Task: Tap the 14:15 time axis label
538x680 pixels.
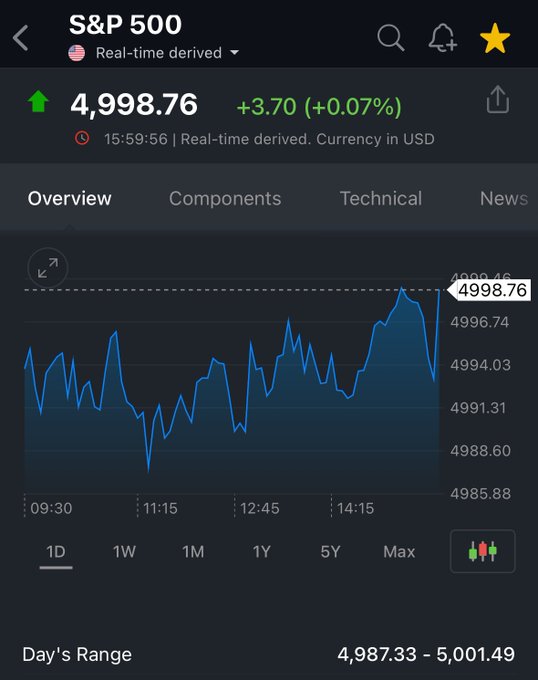Action: click(355, 508)
